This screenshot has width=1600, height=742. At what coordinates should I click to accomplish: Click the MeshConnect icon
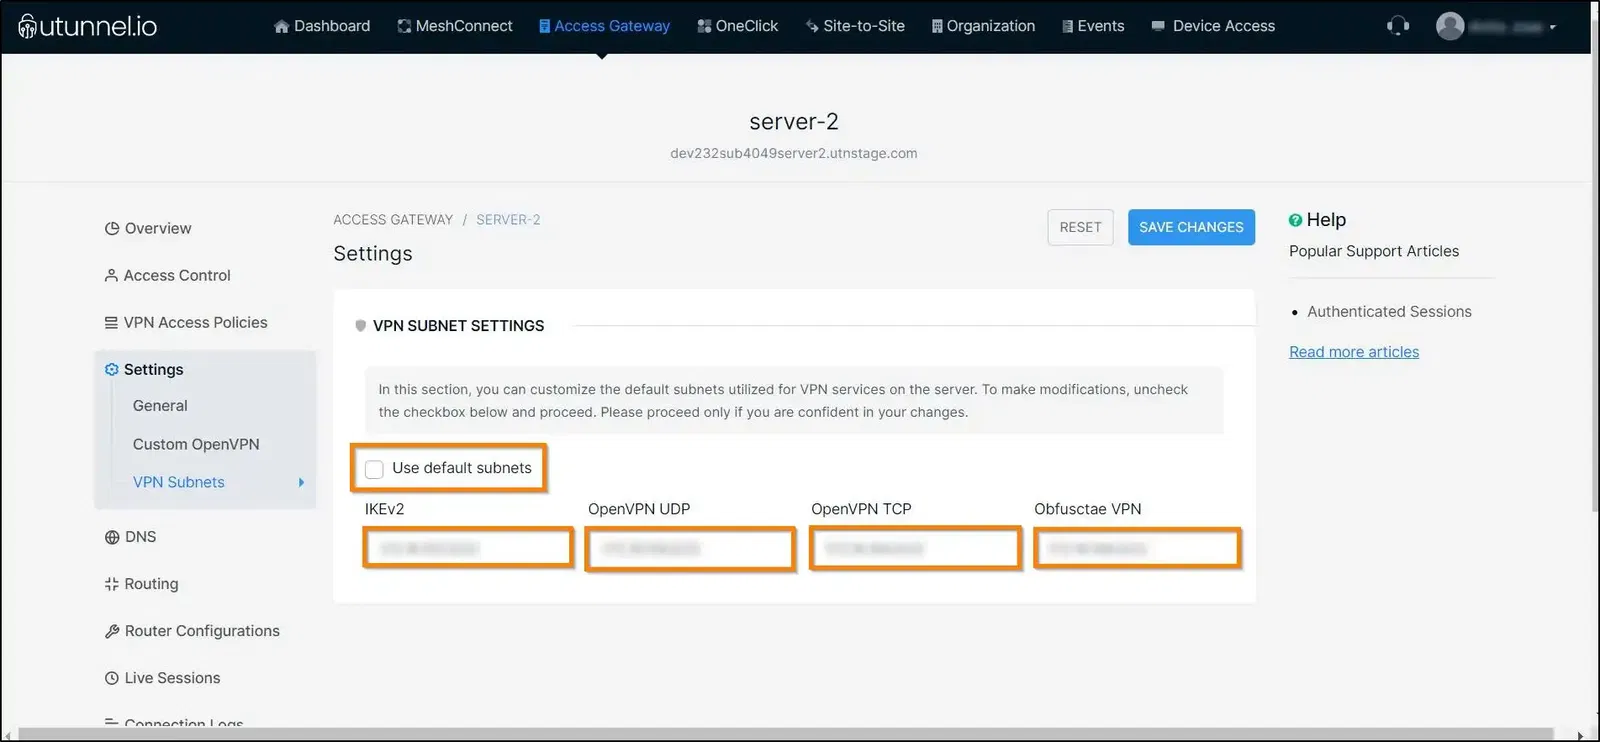[x=404, y=26]
